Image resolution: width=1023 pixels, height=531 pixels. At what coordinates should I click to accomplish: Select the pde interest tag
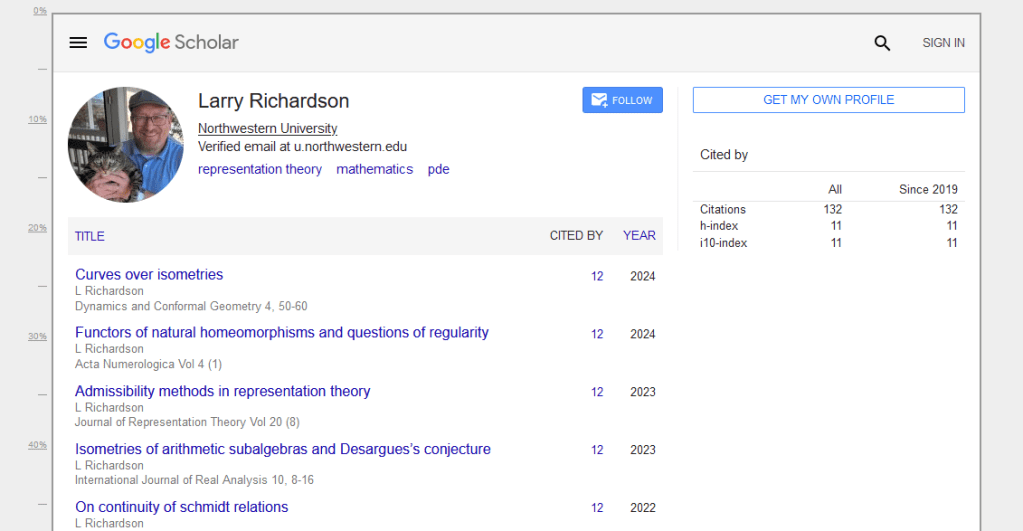(x=438, y=170)
